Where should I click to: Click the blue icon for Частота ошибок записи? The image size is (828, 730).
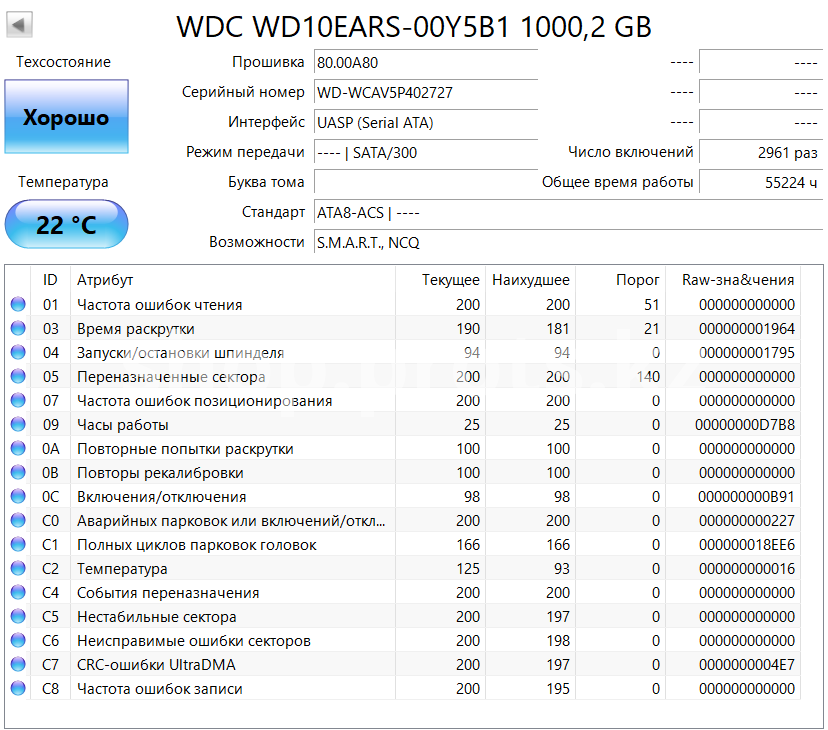pyautogui.click(x=18, y=689)
